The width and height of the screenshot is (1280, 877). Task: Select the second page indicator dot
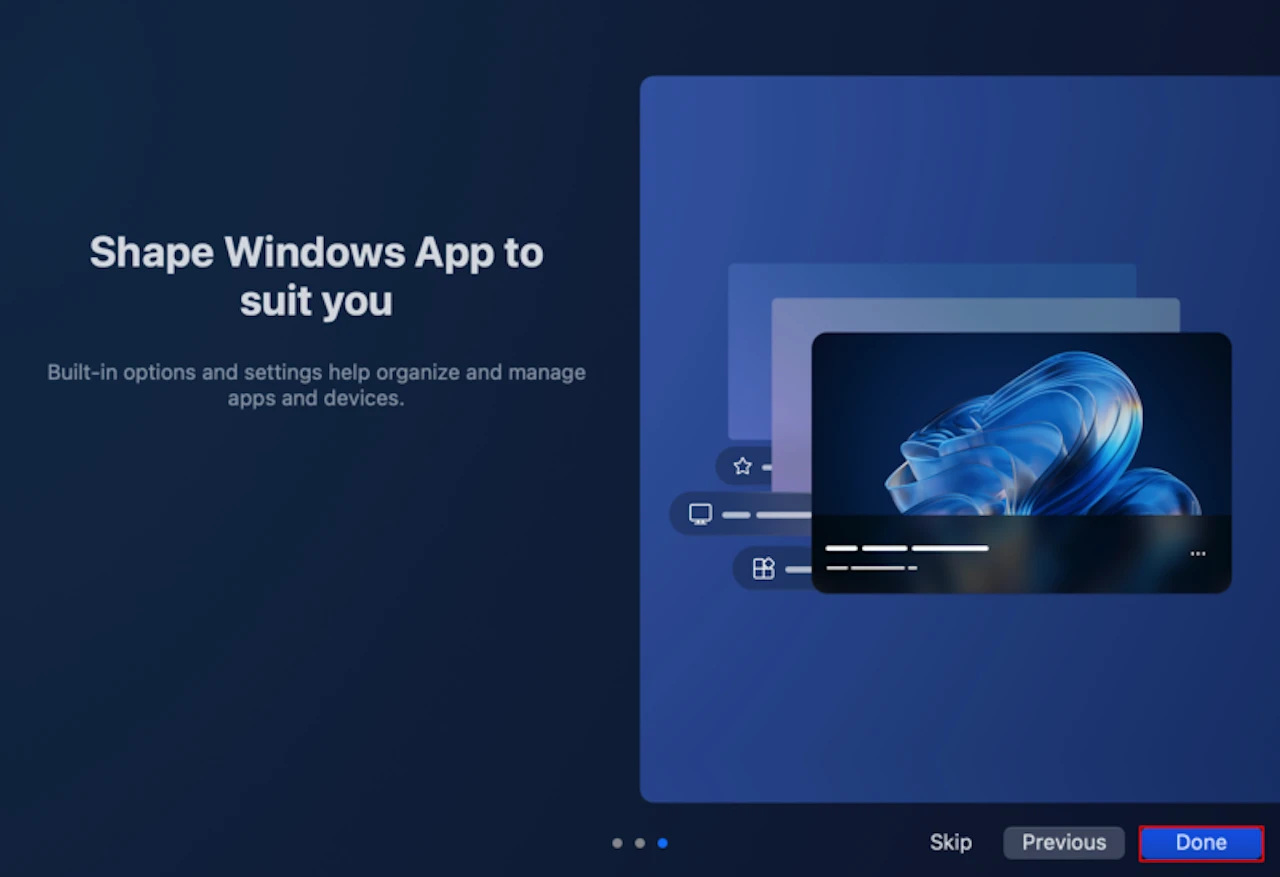640,843
